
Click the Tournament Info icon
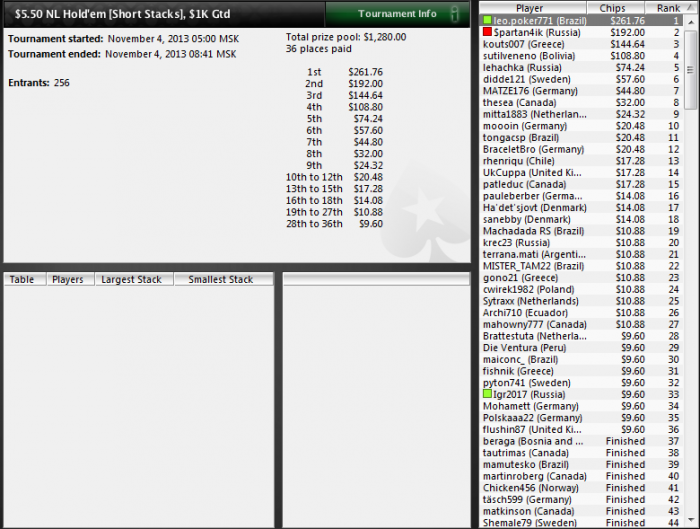[454, 14]
